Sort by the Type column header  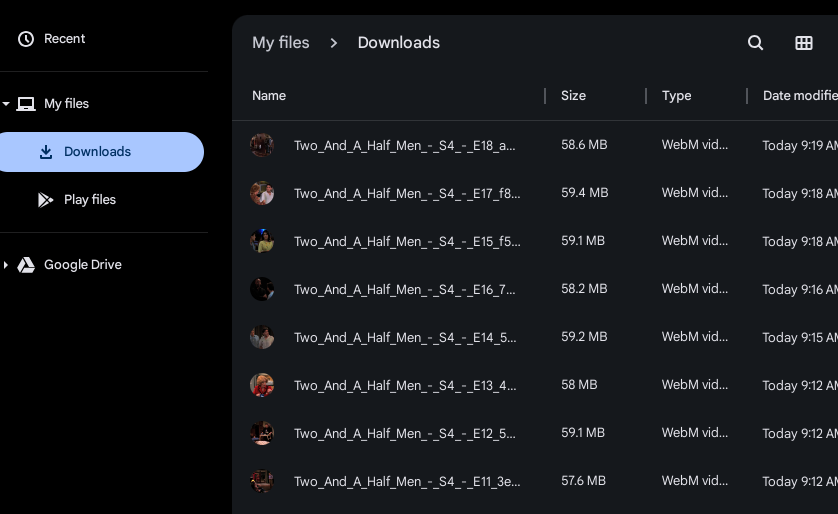point(677,96)
